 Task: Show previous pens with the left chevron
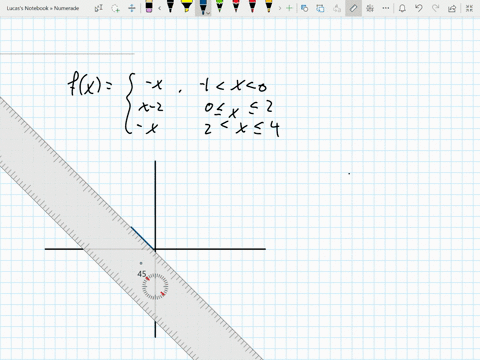click(x=159, y=8)
